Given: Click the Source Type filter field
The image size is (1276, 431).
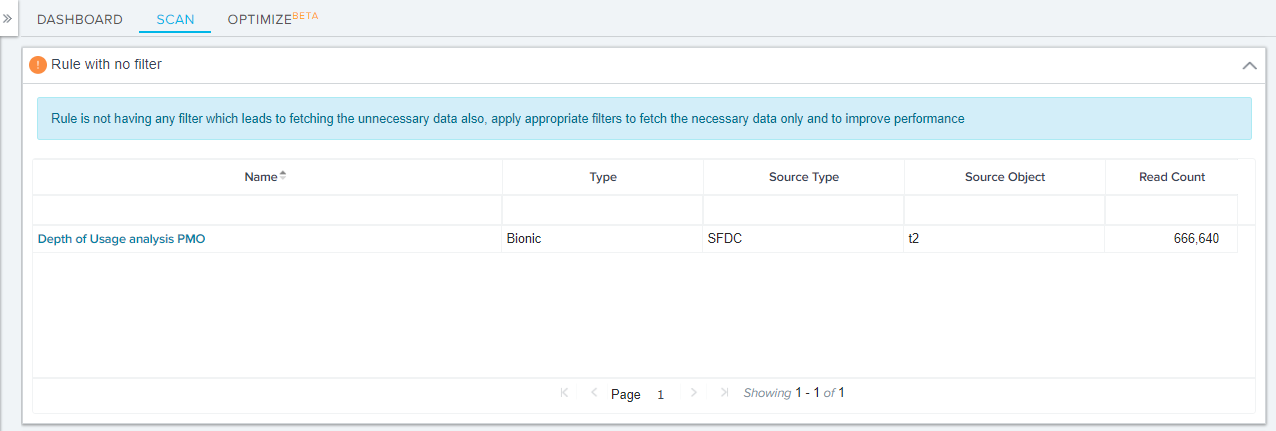Looking at the screenshot, I should (x=804, y=210).
